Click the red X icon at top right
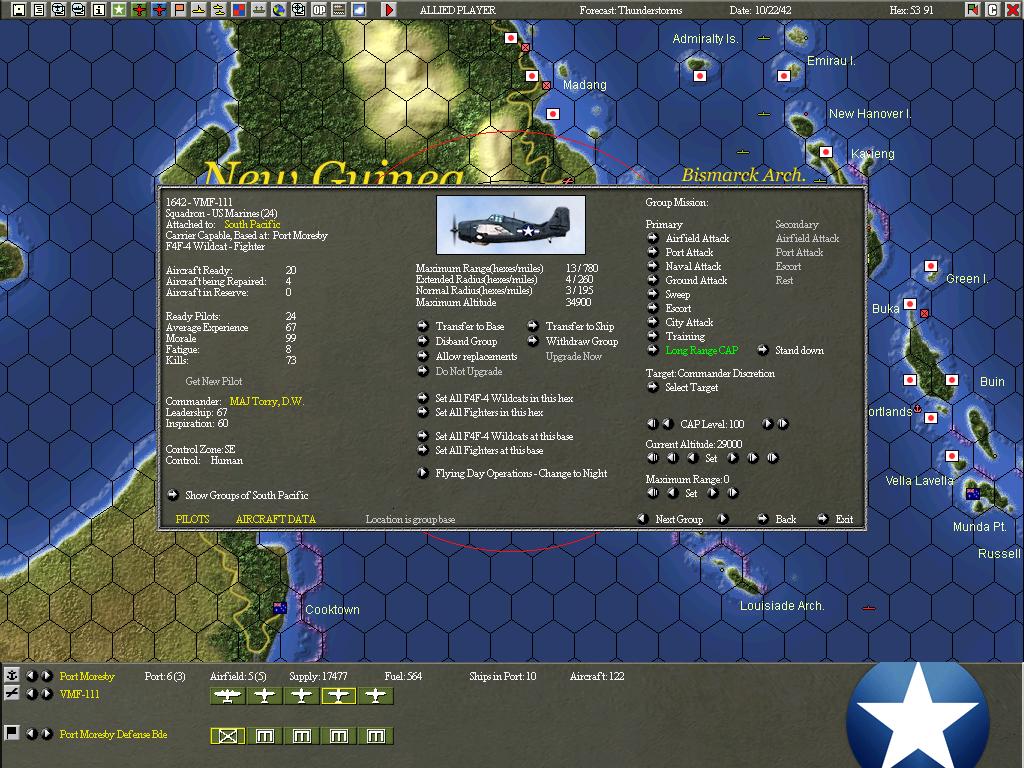This screenshot has height=768, width=1024. (1013, 9)
